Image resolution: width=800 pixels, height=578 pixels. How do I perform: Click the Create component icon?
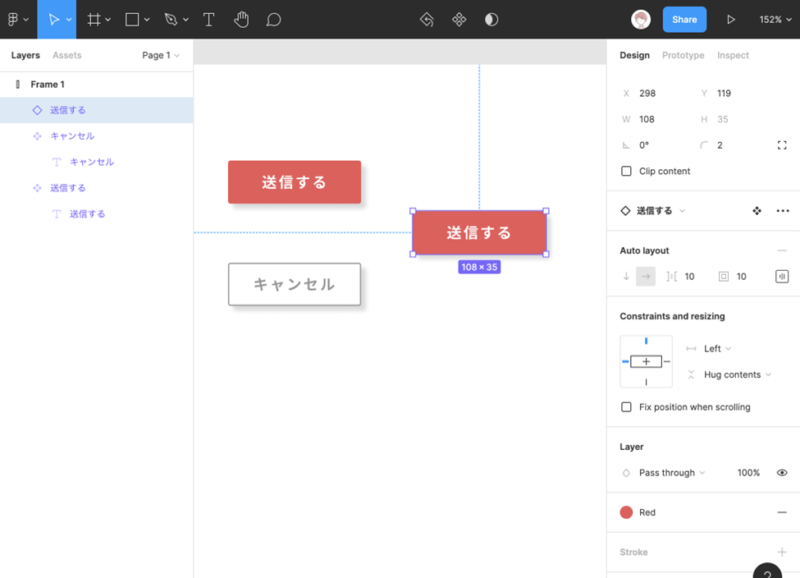pyautogui.click(x=459, y=19)
